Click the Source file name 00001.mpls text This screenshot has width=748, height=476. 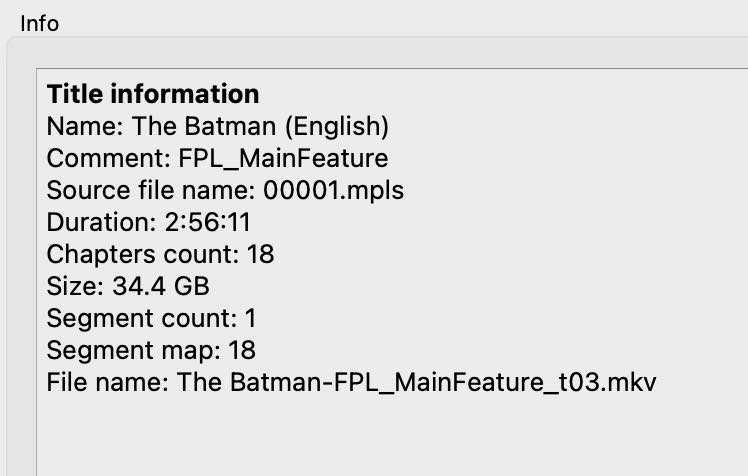tap(225, 190)
